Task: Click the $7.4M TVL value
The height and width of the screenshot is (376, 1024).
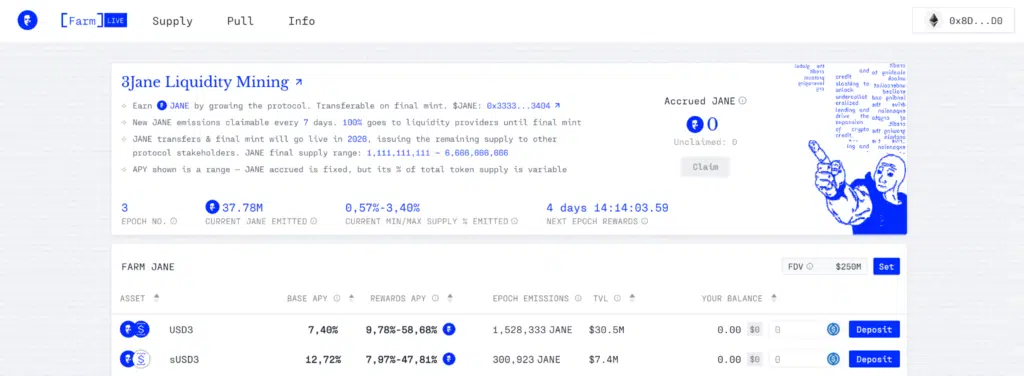Action: pyautogui.click(x=603, y=359)
